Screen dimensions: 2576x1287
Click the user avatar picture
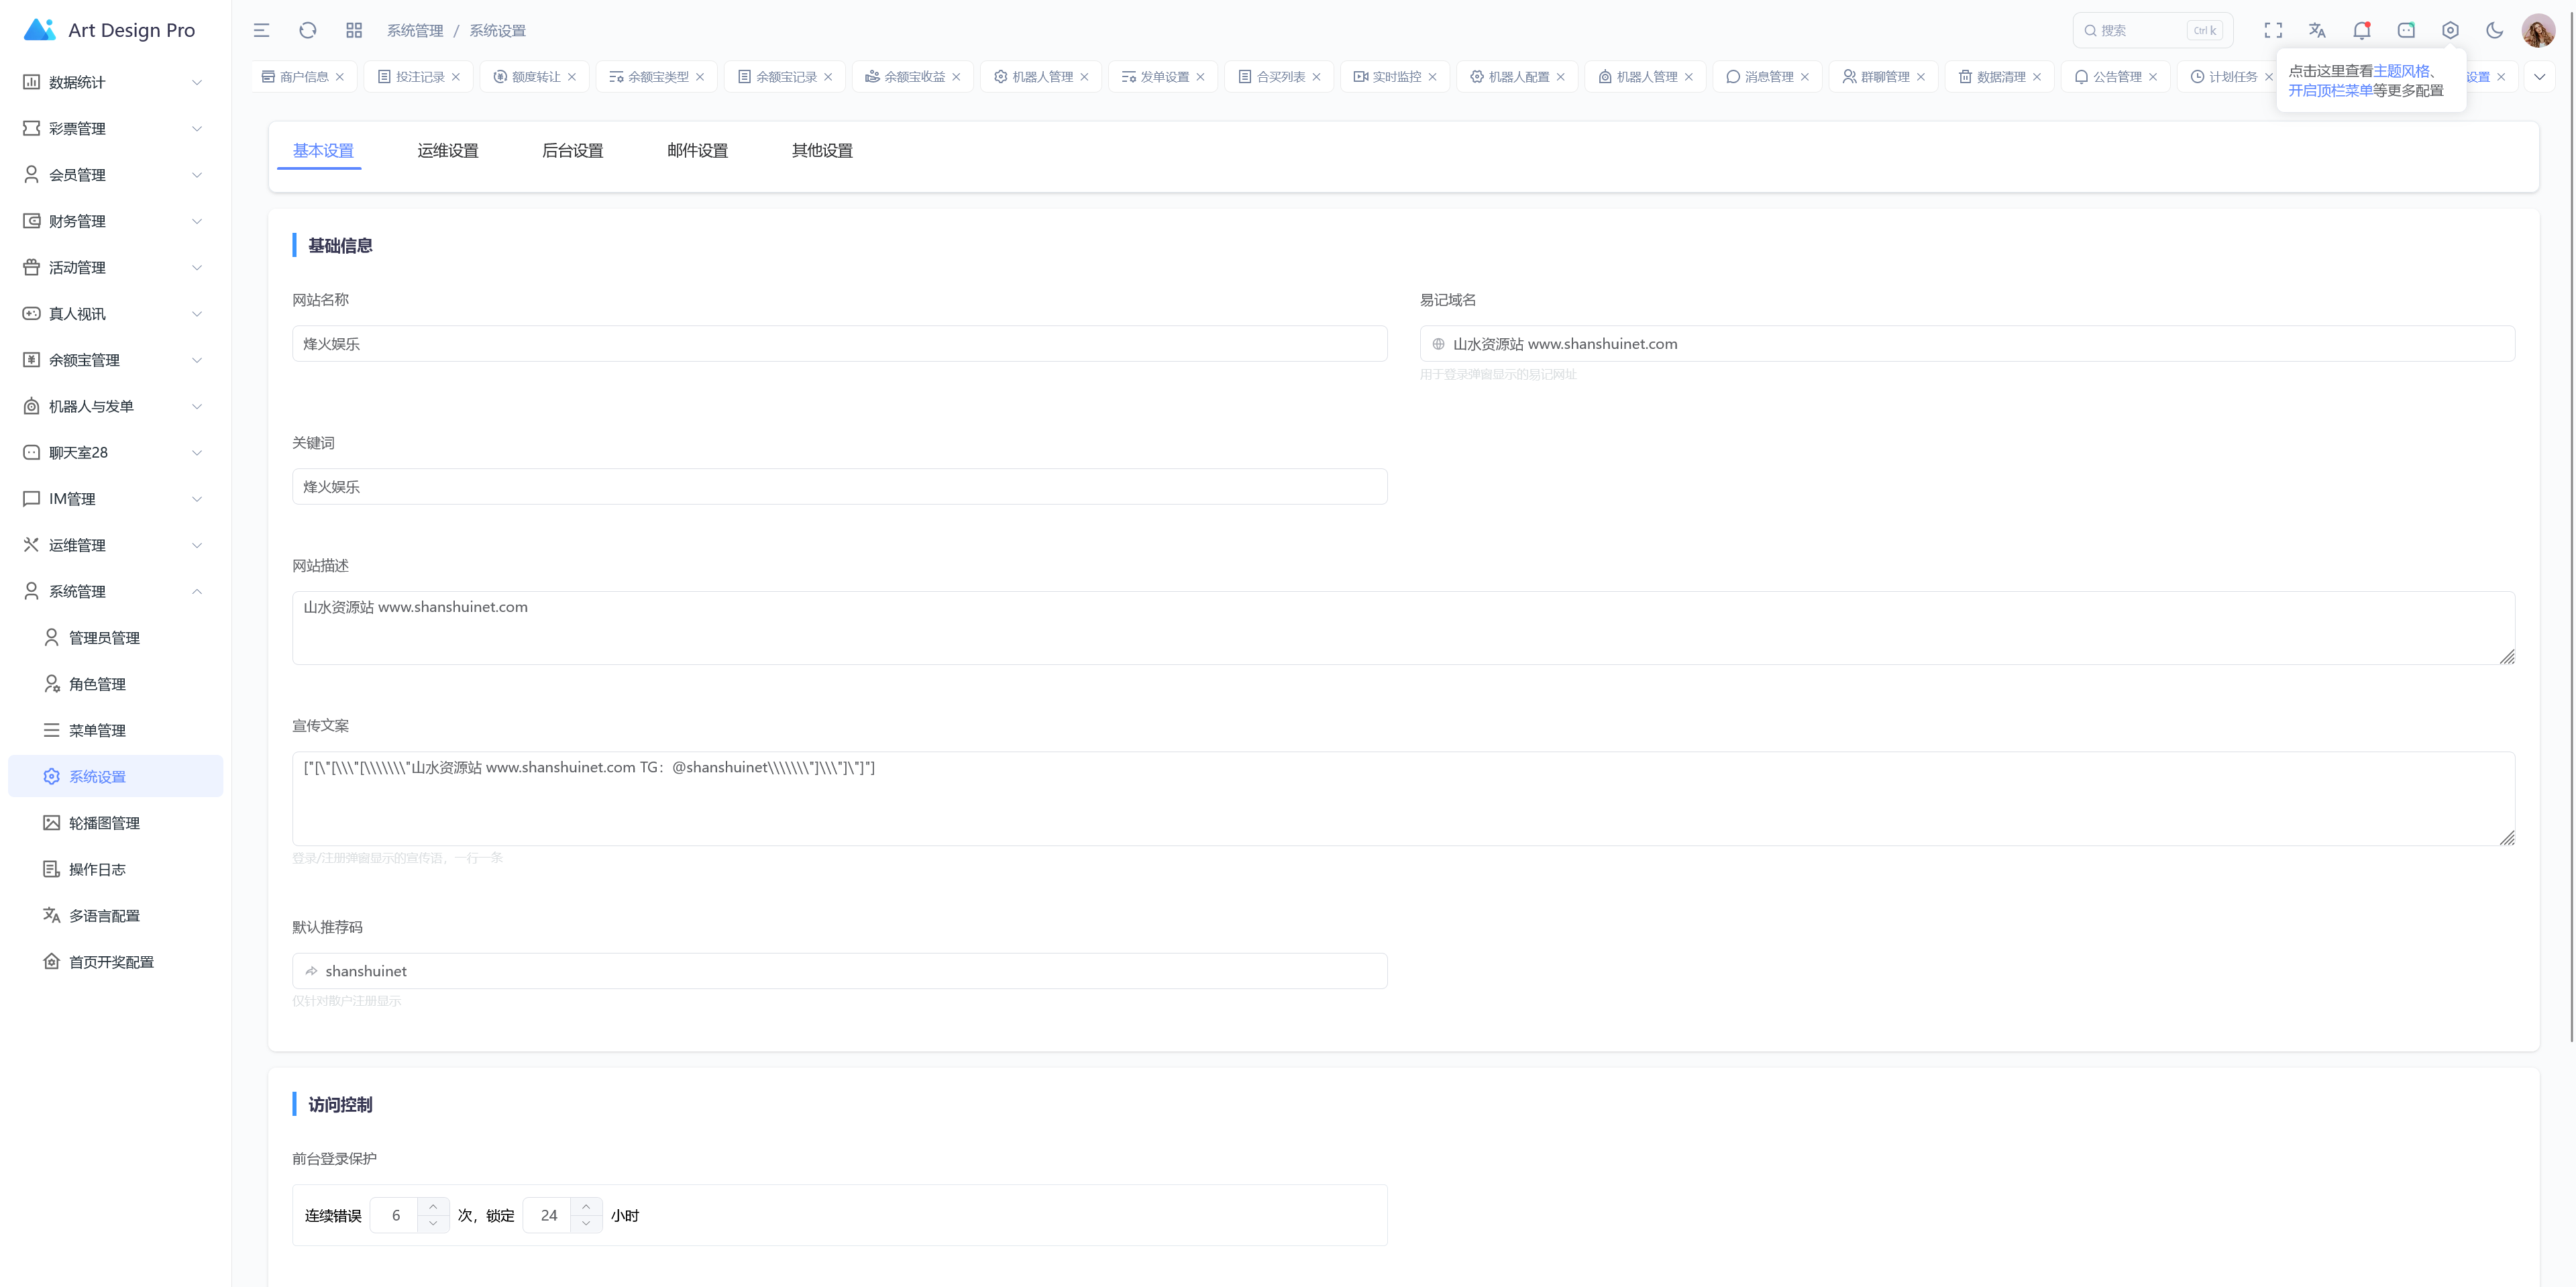2538,30
